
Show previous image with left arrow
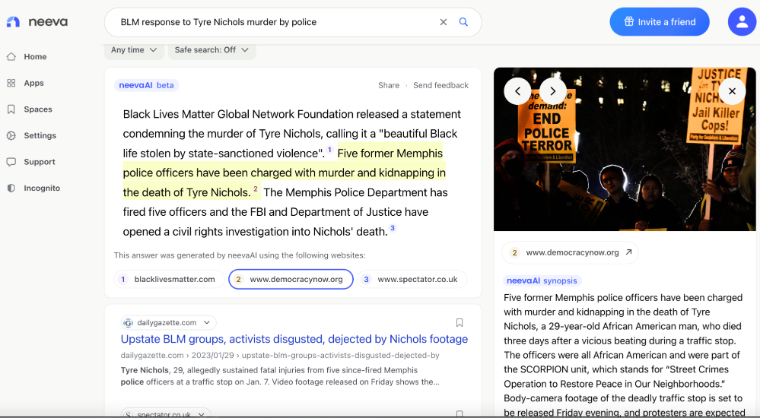coord(517,91)
